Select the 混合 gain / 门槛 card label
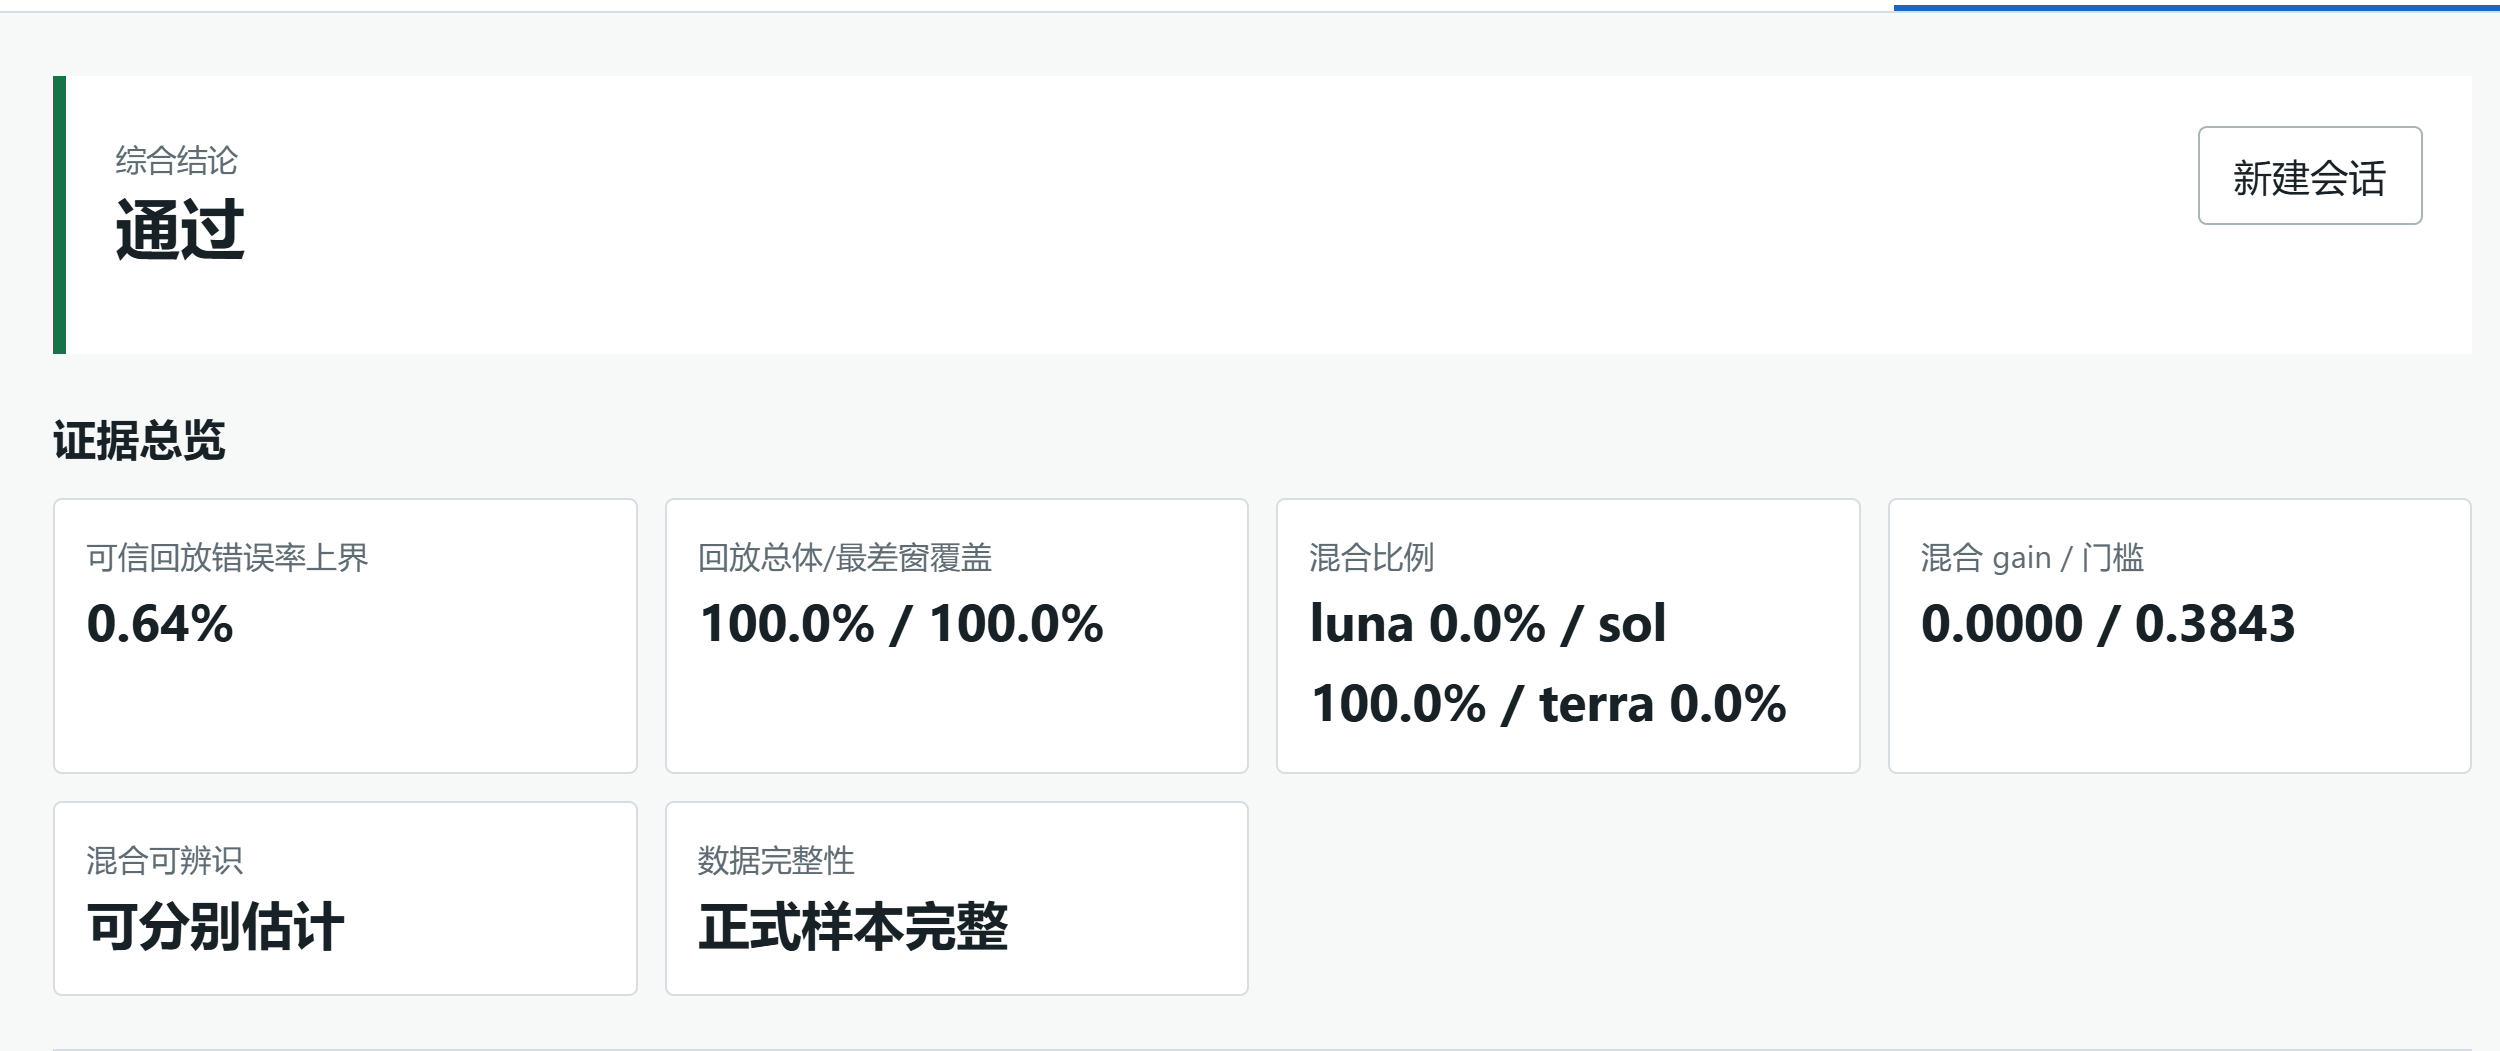 (x=2032, y=557)
